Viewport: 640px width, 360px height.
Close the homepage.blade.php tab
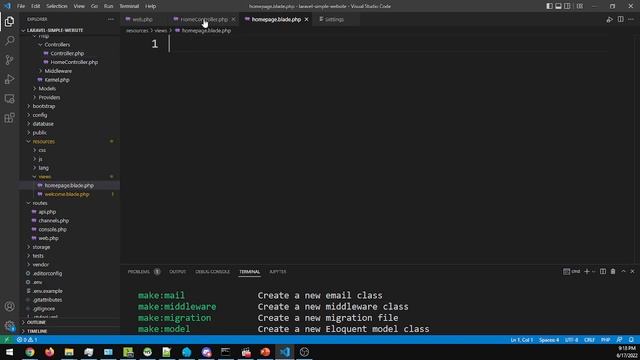[x=307, y=19]
